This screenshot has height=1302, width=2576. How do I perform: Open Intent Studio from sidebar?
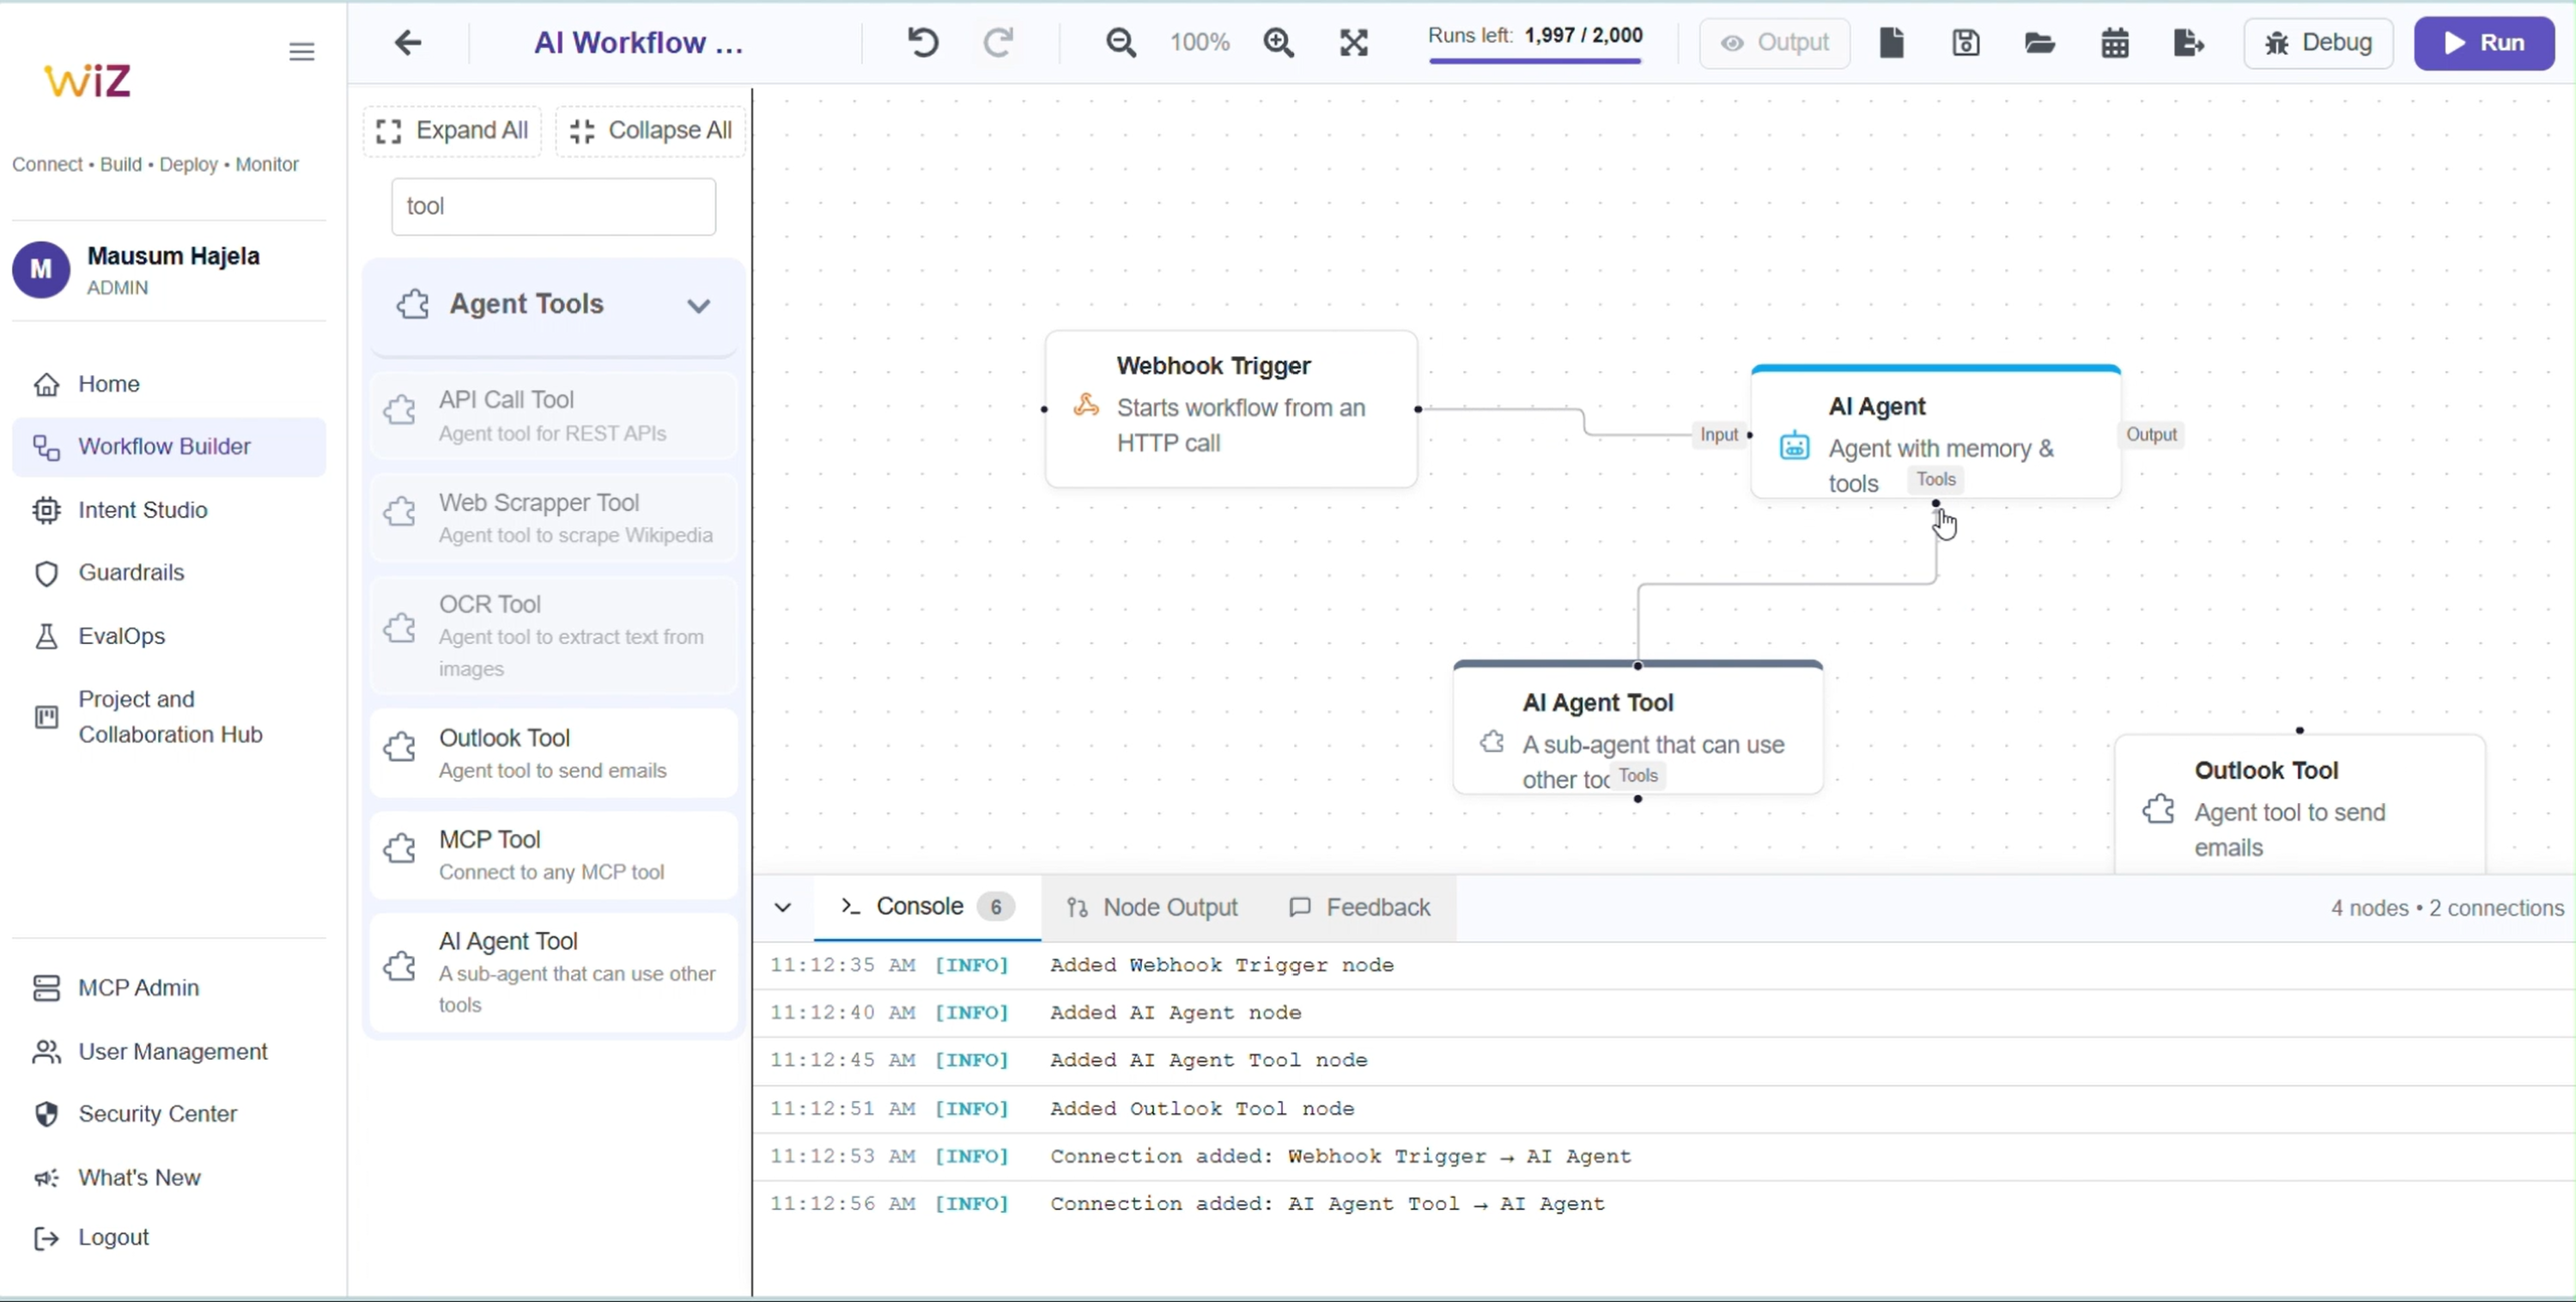[143, 510]
